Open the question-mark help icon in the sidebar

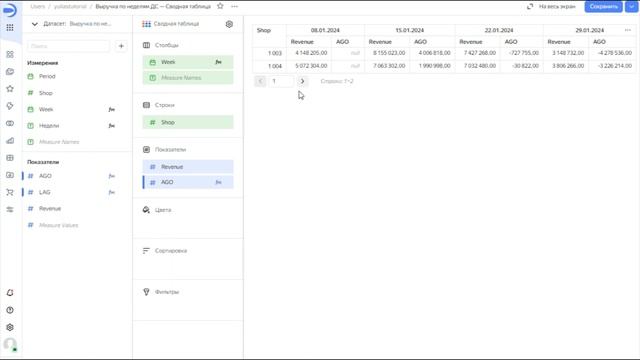[10, 310]
